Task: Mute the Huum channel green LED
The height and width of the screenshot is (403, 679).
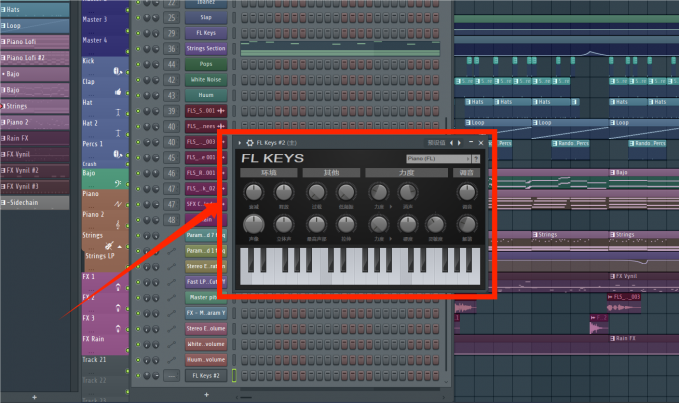Action: pyautogui.click(x=138, y=96)
